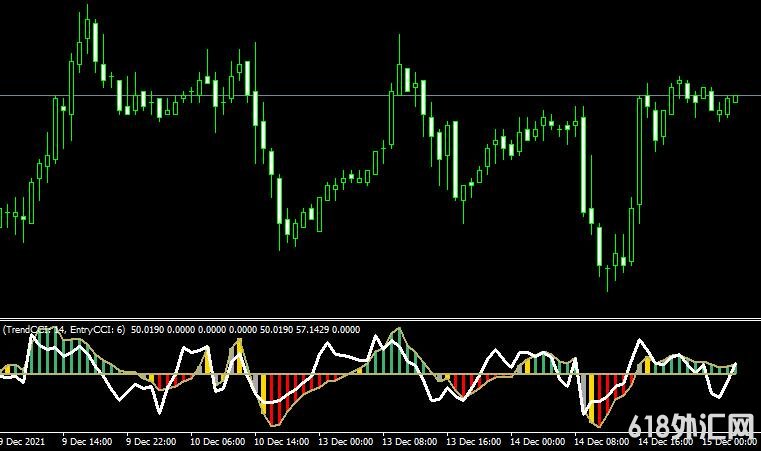Screen dimensions: 761x451
Task: Click the lowest candlestick wick on chart
Action: [608, 282]
